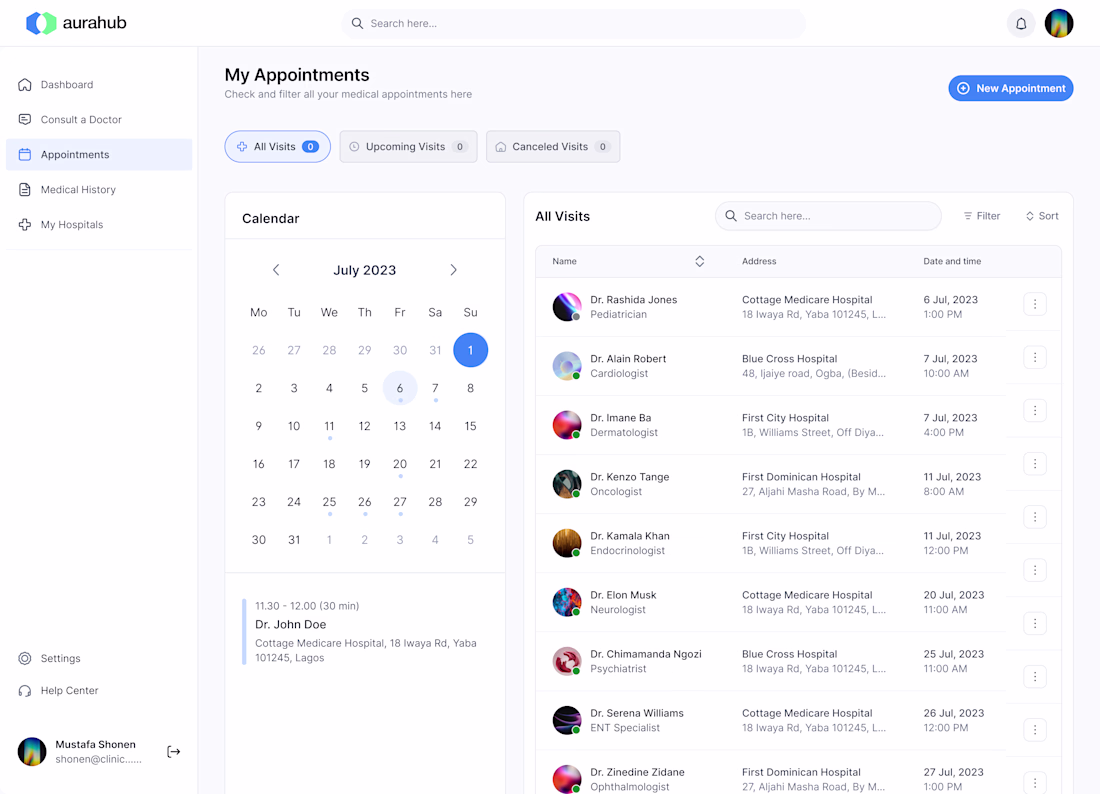The height and width of the screenshot is (794, 1100).
Task: Switch to Canceled Visits tab
Action: coord(553,147)
